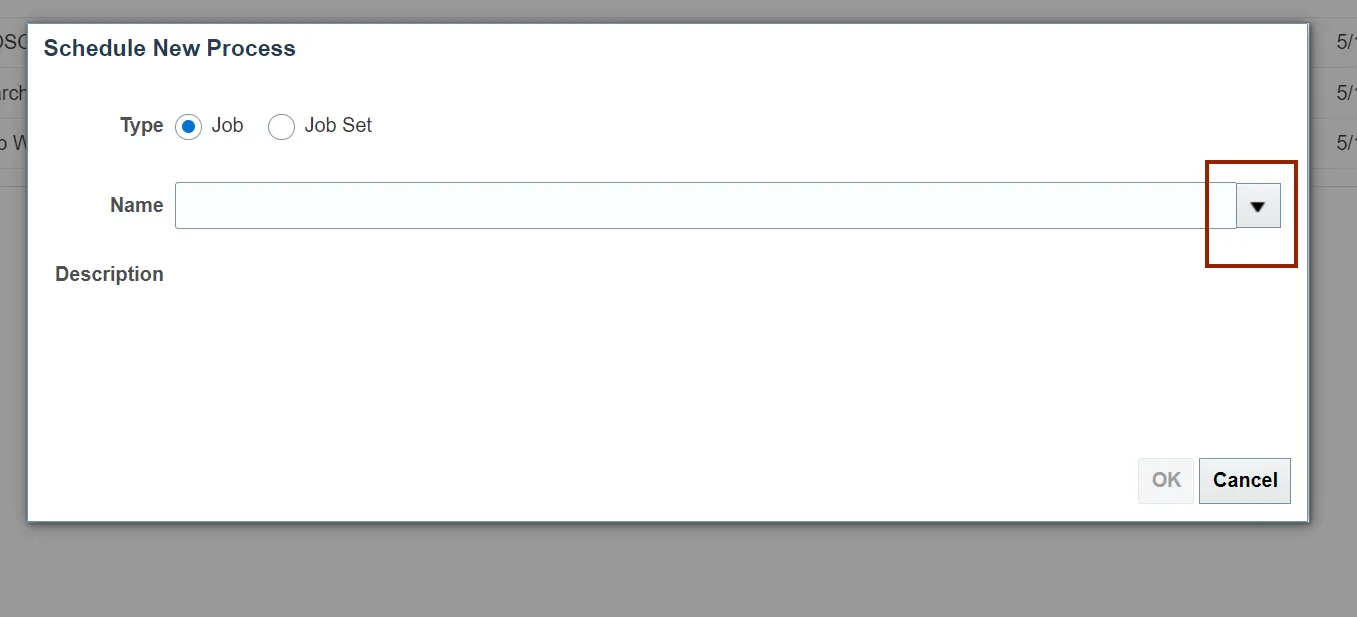The image size is (1357, 617).
Task: Open the Name dropdown arrow
Action: (1258, 206)
